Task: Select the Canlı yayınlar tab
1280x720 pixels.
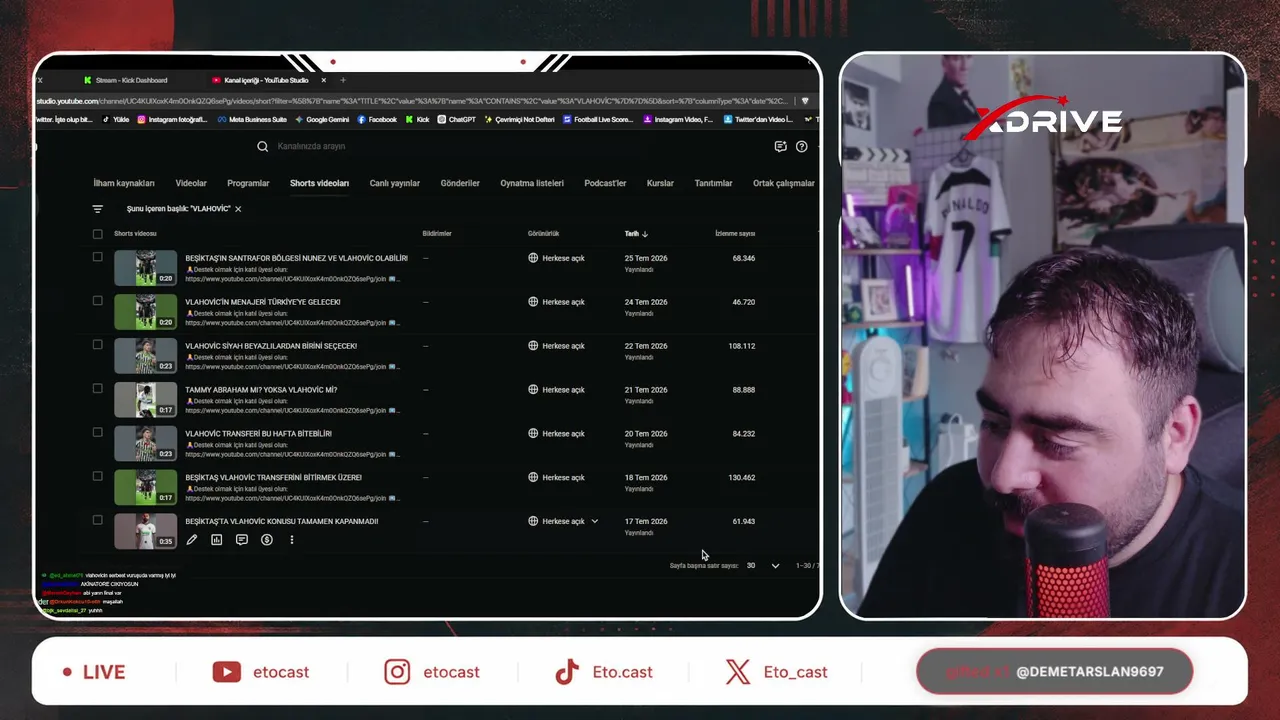Action: tap(395, 183)
